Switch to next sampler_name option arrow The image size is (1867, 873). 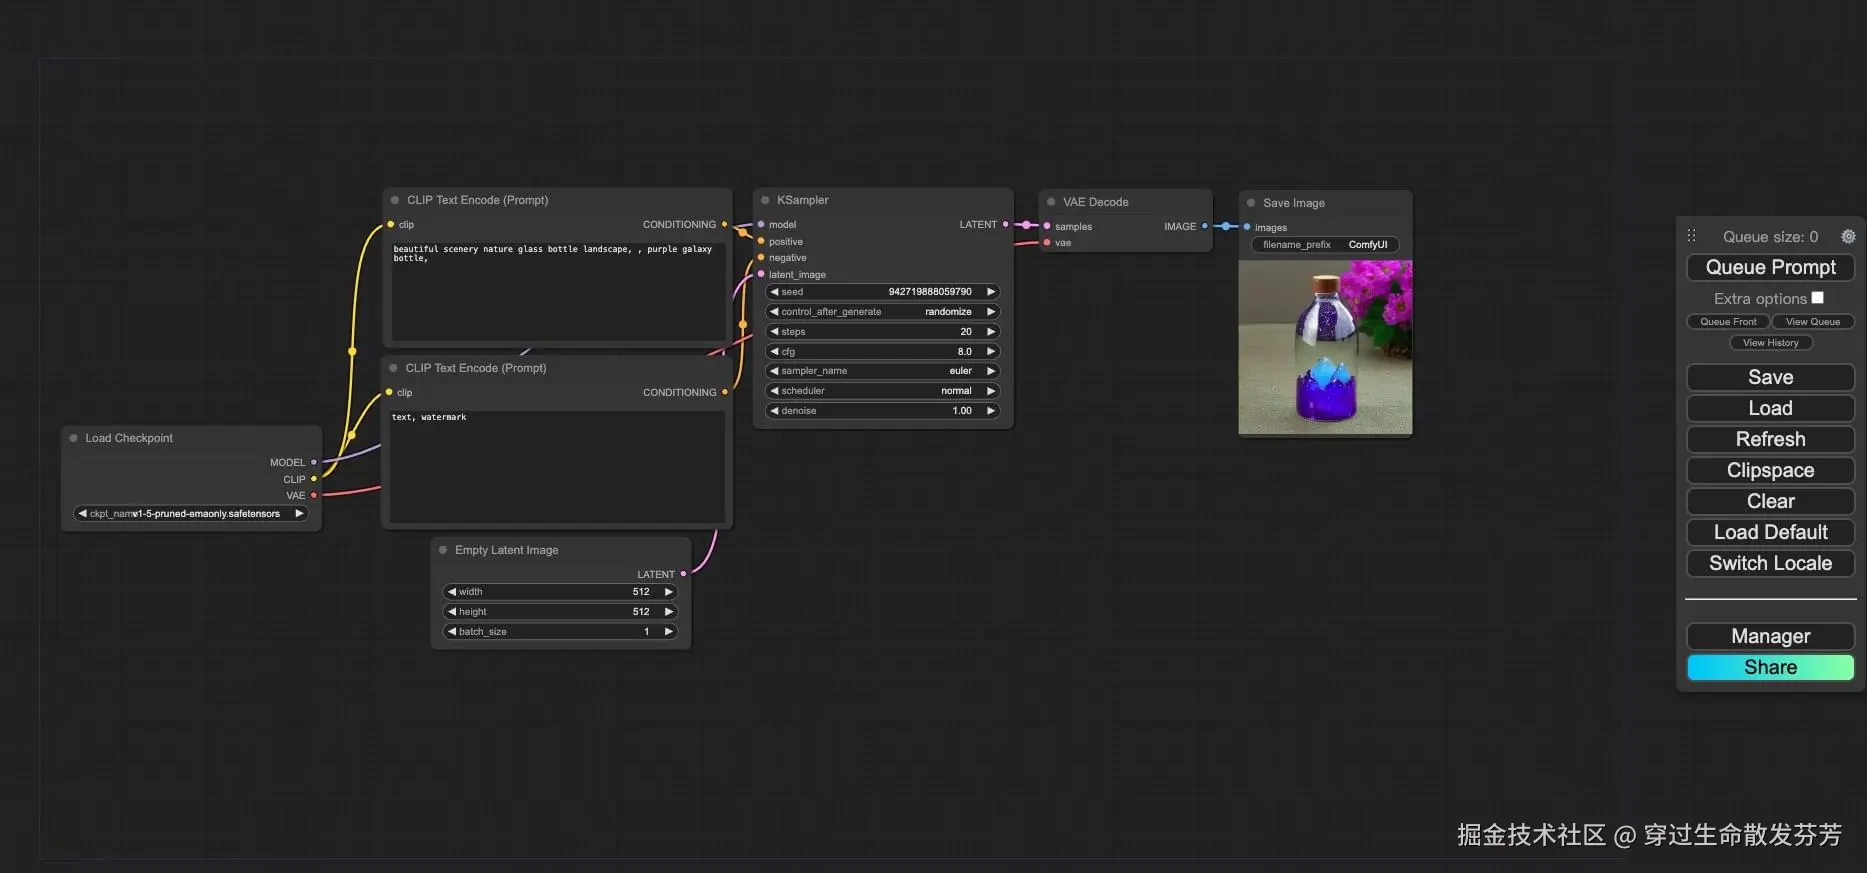[x=991, y=371]
